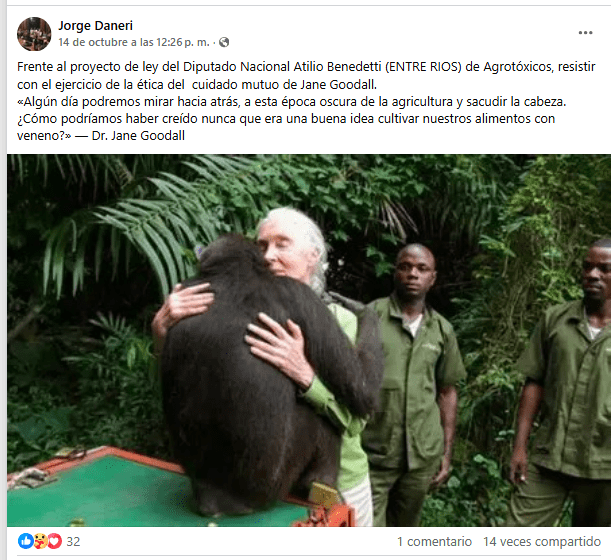Open Jorge Daneri's round profile picture
Screen dimensions: 611x560
34,34
